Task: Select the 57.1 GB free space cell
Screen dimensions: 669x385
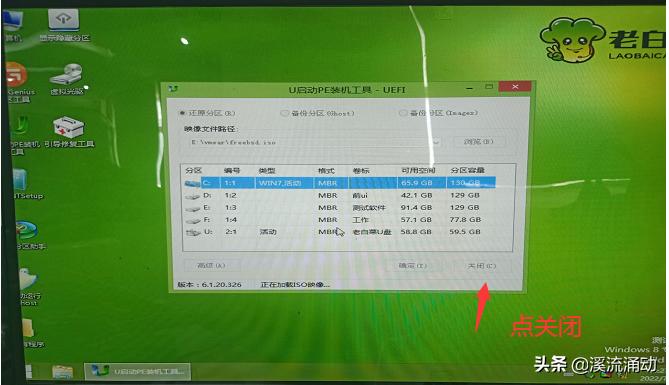Action: [416, 220]
